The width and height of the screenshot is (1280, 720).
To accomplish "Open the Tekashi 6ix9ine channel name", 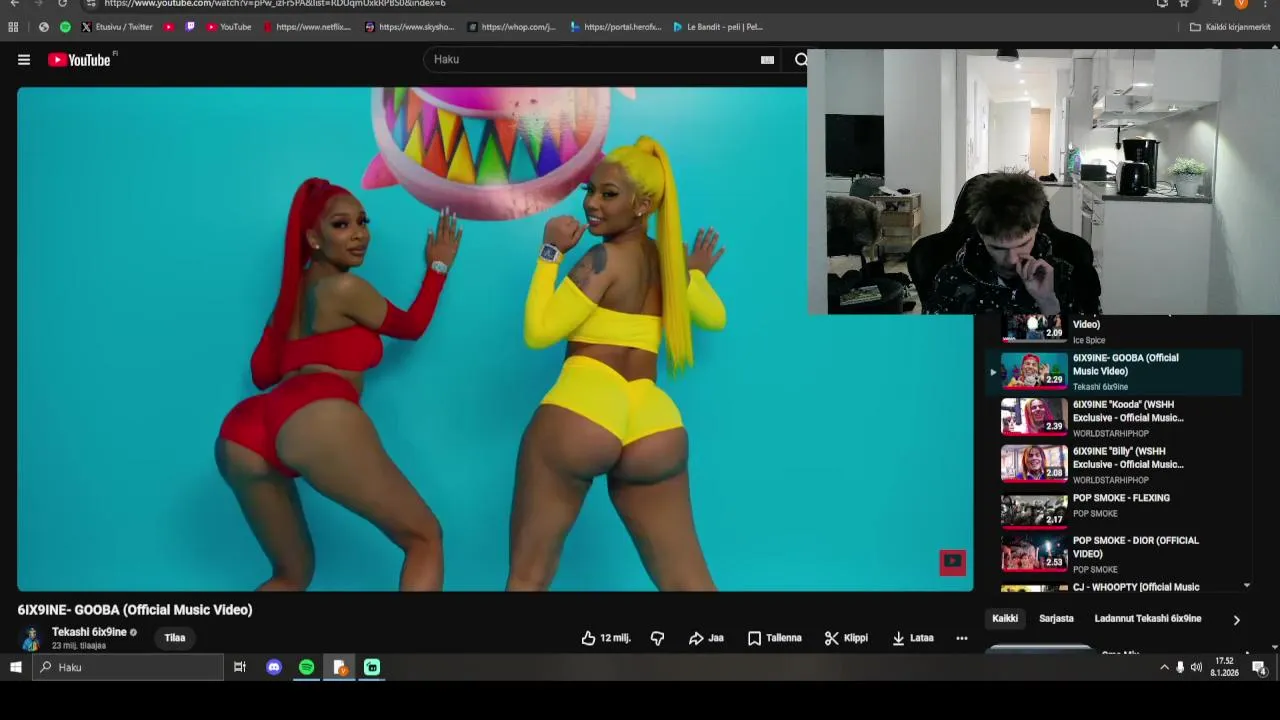I will [89, 632].
